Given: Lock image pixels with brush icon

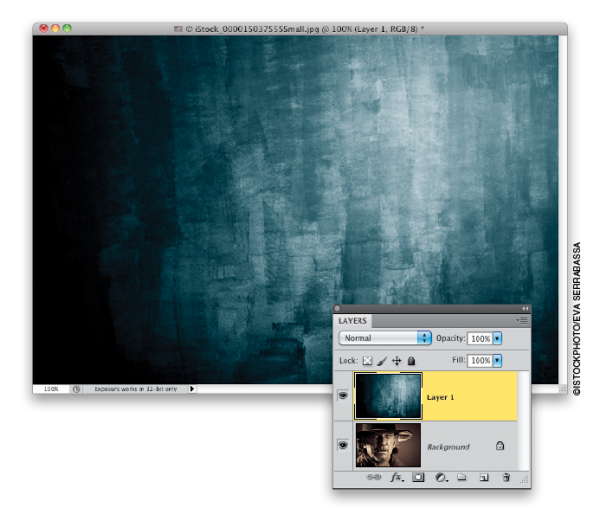Looking at the screenshot, I should (381, 360).
